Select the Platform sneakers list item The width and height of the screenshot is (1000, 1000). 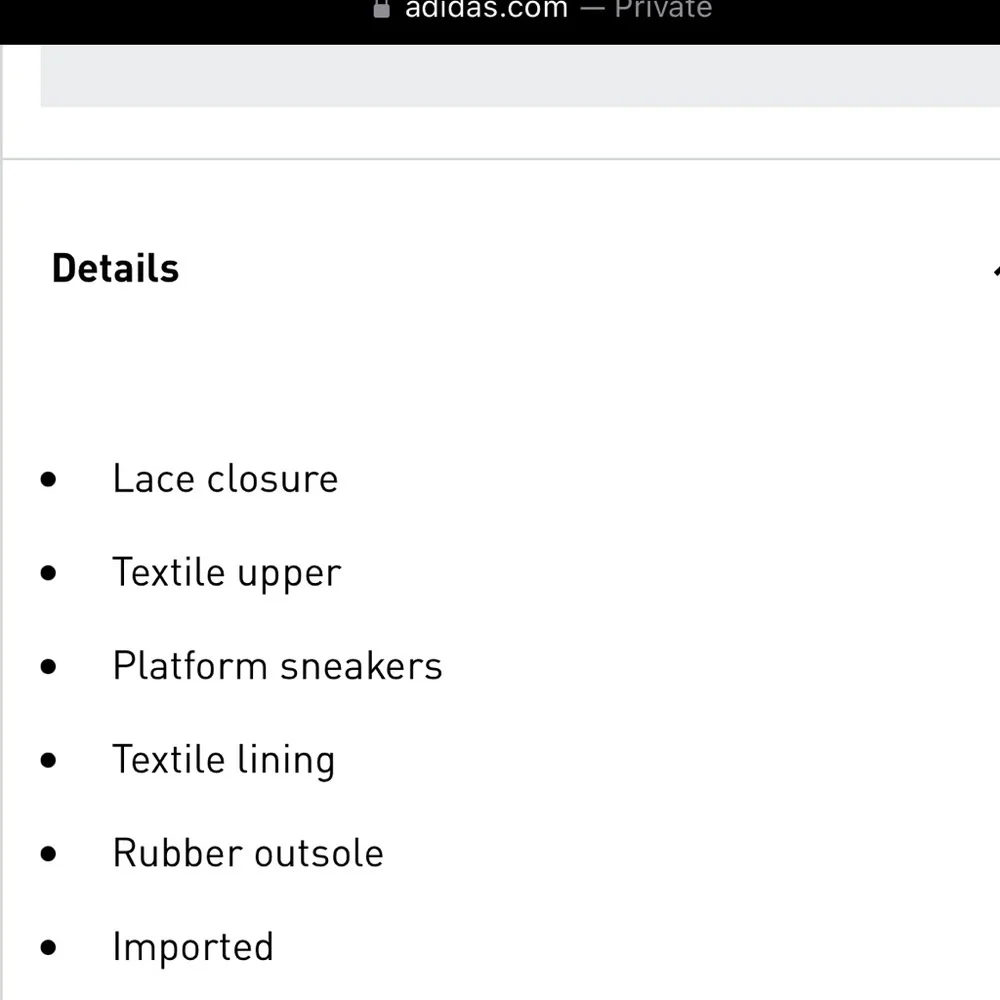(x=277, y=666)
